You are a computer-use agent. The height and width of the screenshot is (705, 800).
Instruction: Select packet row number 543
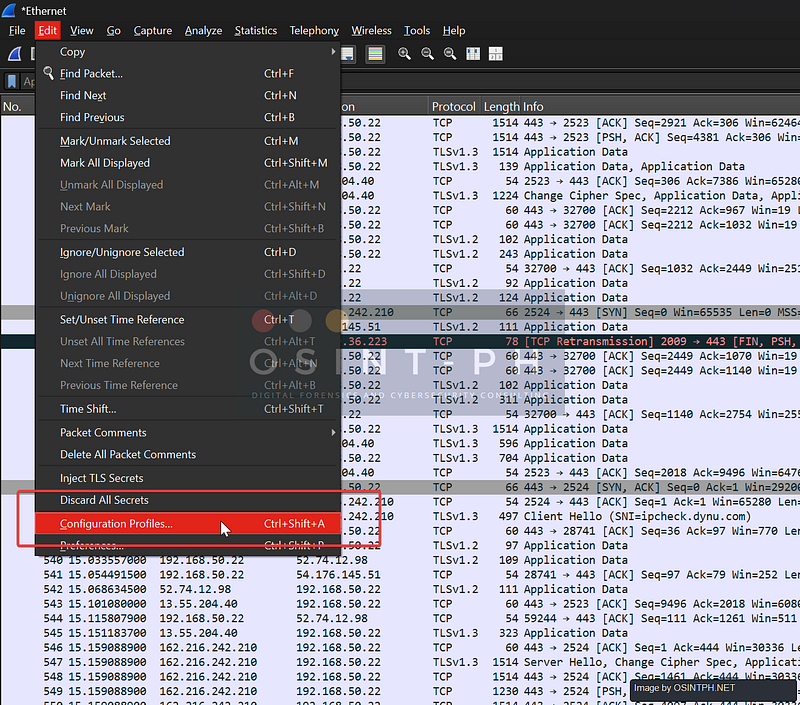(400, 603)
